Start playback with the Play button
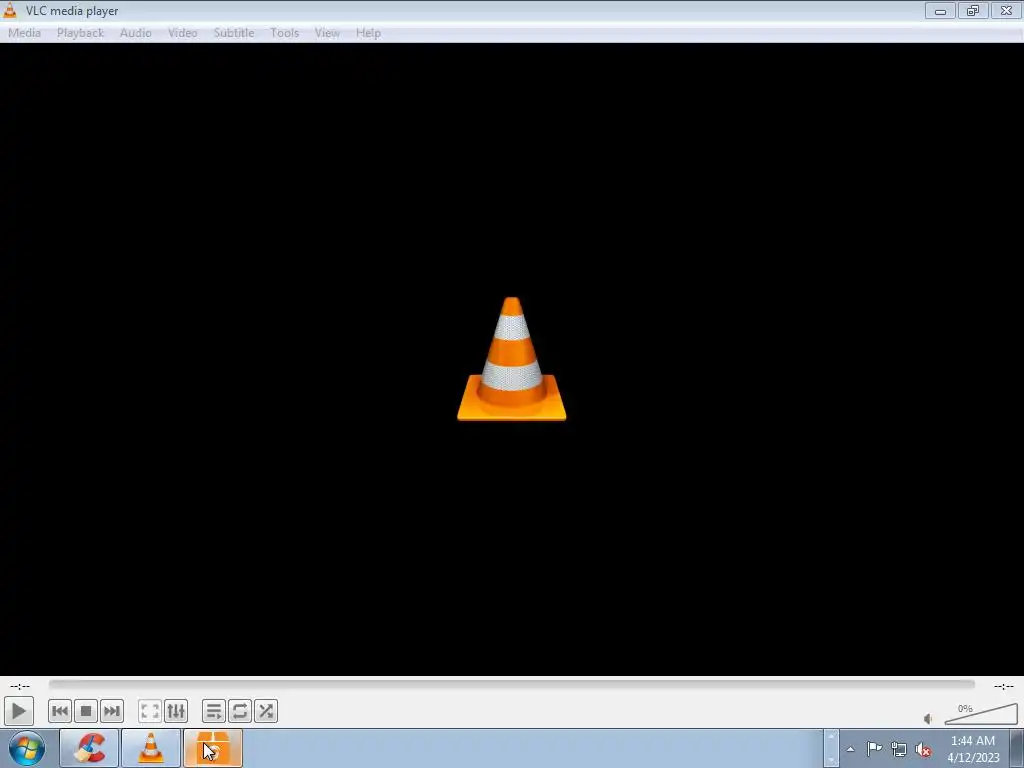The image size is (1024, 768). click(18, 711)
